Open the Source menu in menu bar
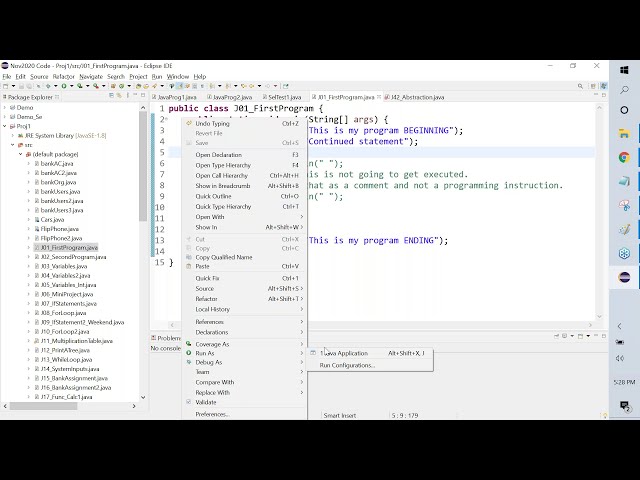 tap(39, 76)
